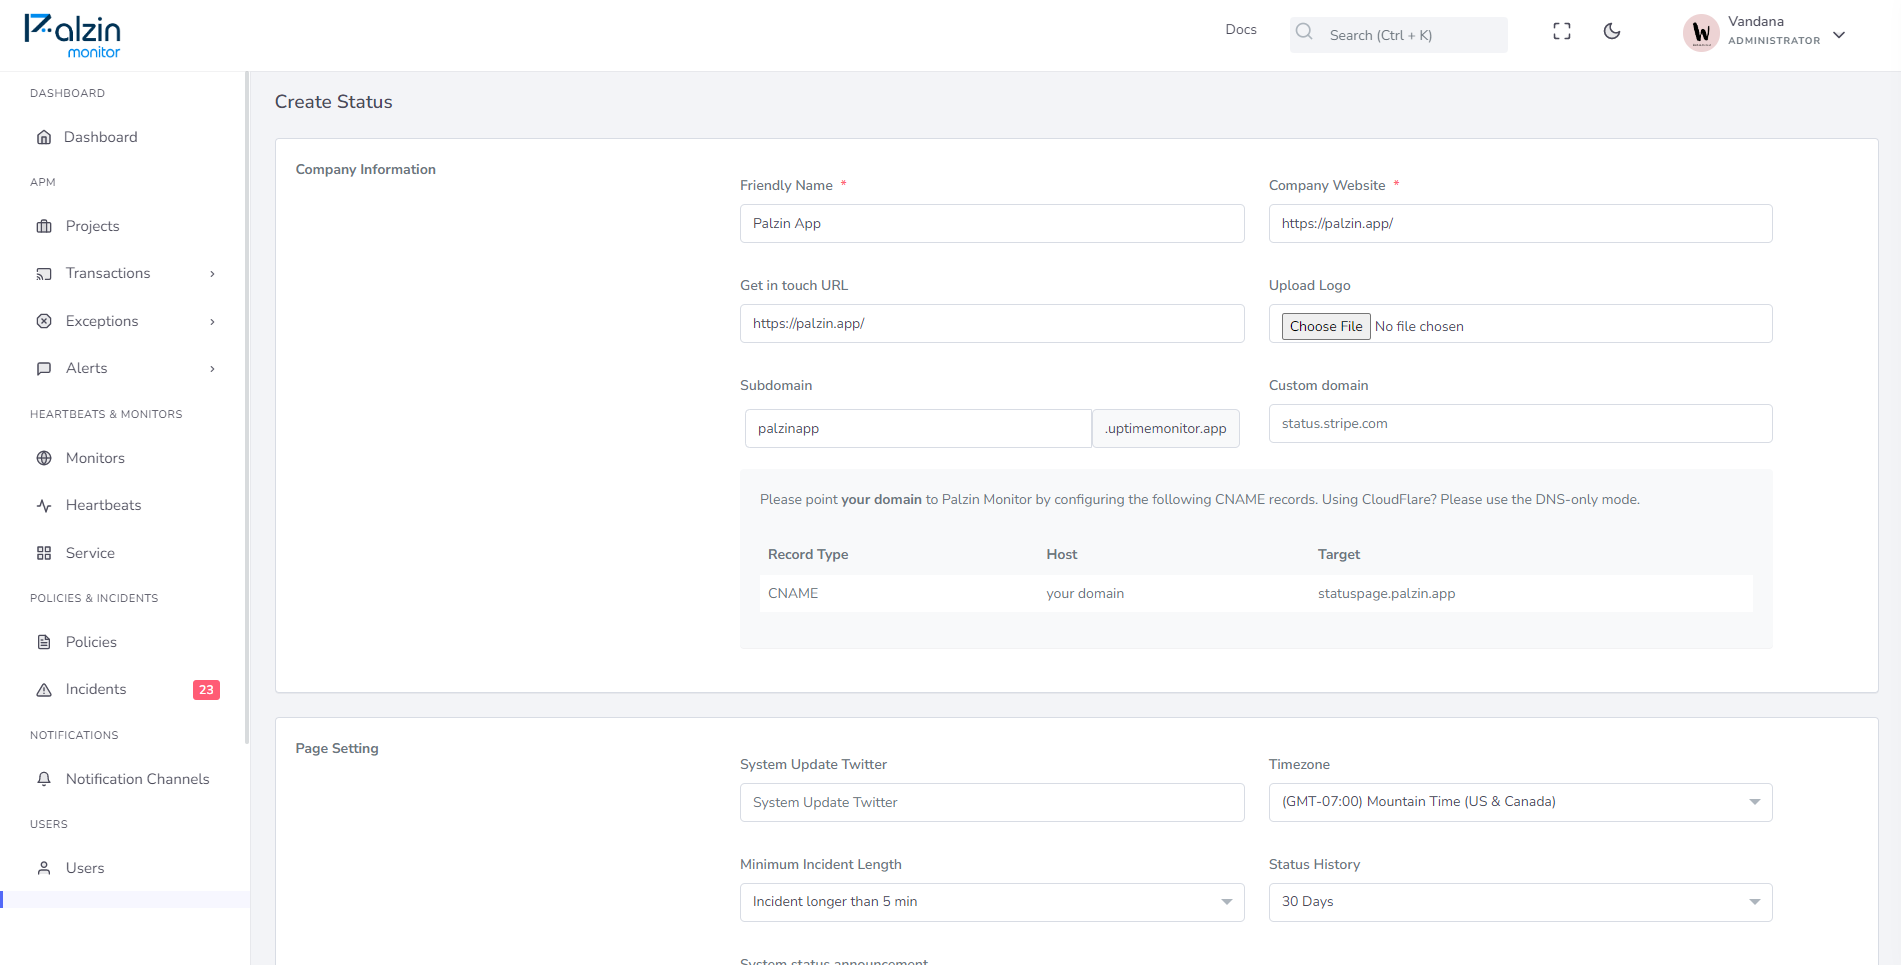
Task: Open the Incidents 23 badge
Action: click(x=206, y=690)
